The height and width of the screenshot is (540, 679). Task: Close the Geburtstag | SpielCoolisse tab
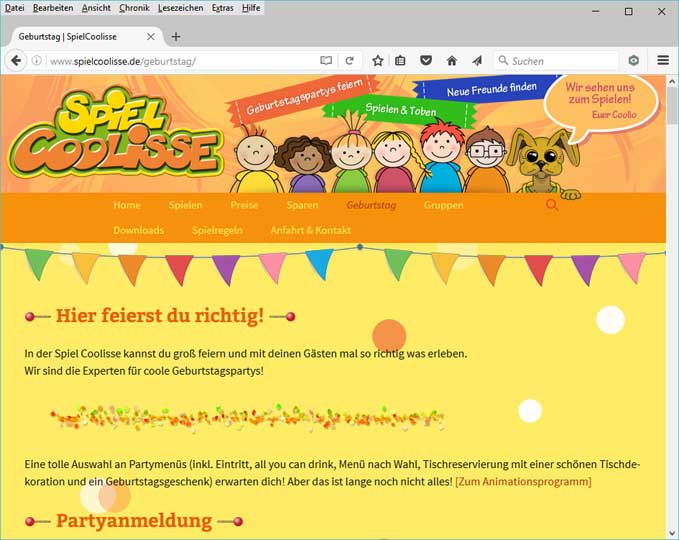click(151, 37)
